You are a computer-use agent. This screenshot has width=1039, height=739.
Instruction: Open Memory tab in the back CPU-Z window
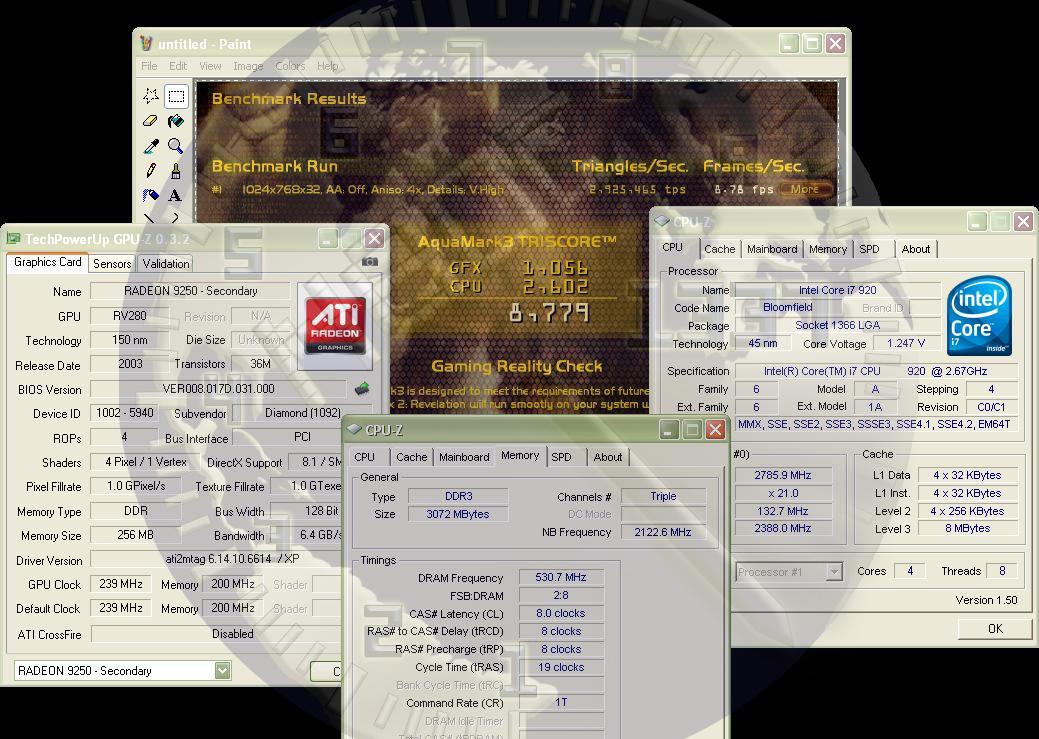pyautogui.click(x=828, y=249)
